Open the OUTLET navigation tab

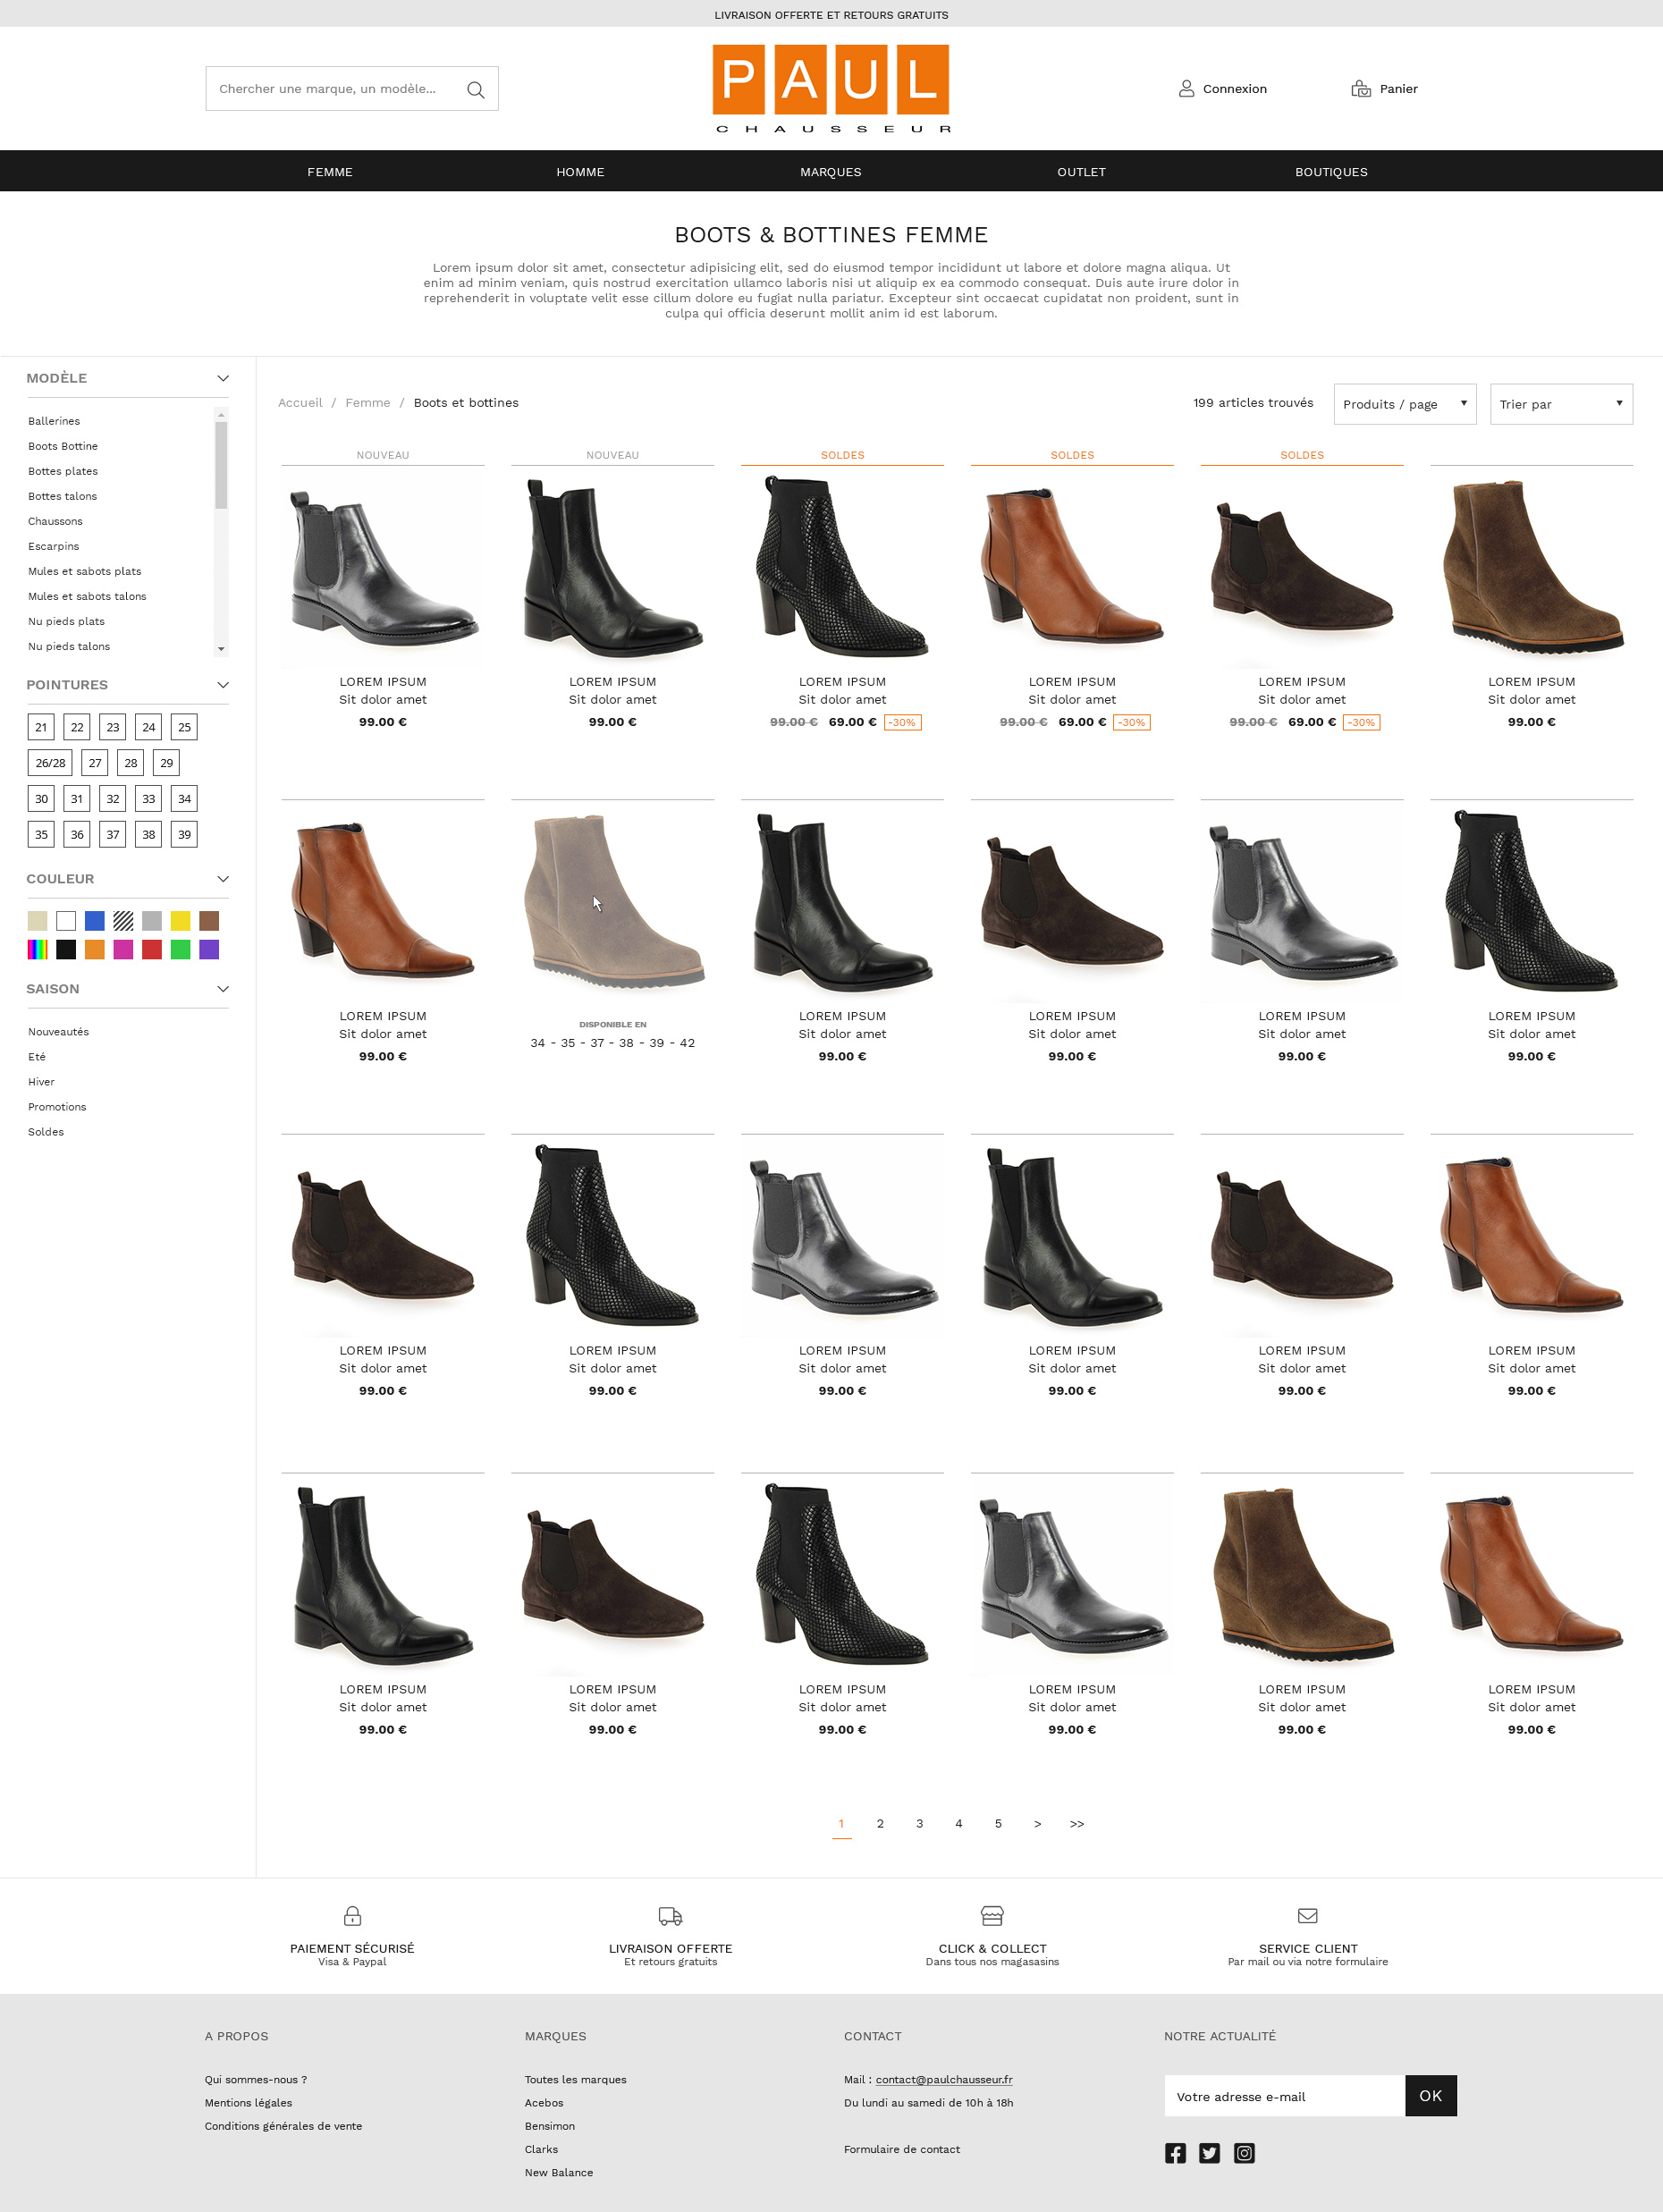click(x=1081, y=171)
